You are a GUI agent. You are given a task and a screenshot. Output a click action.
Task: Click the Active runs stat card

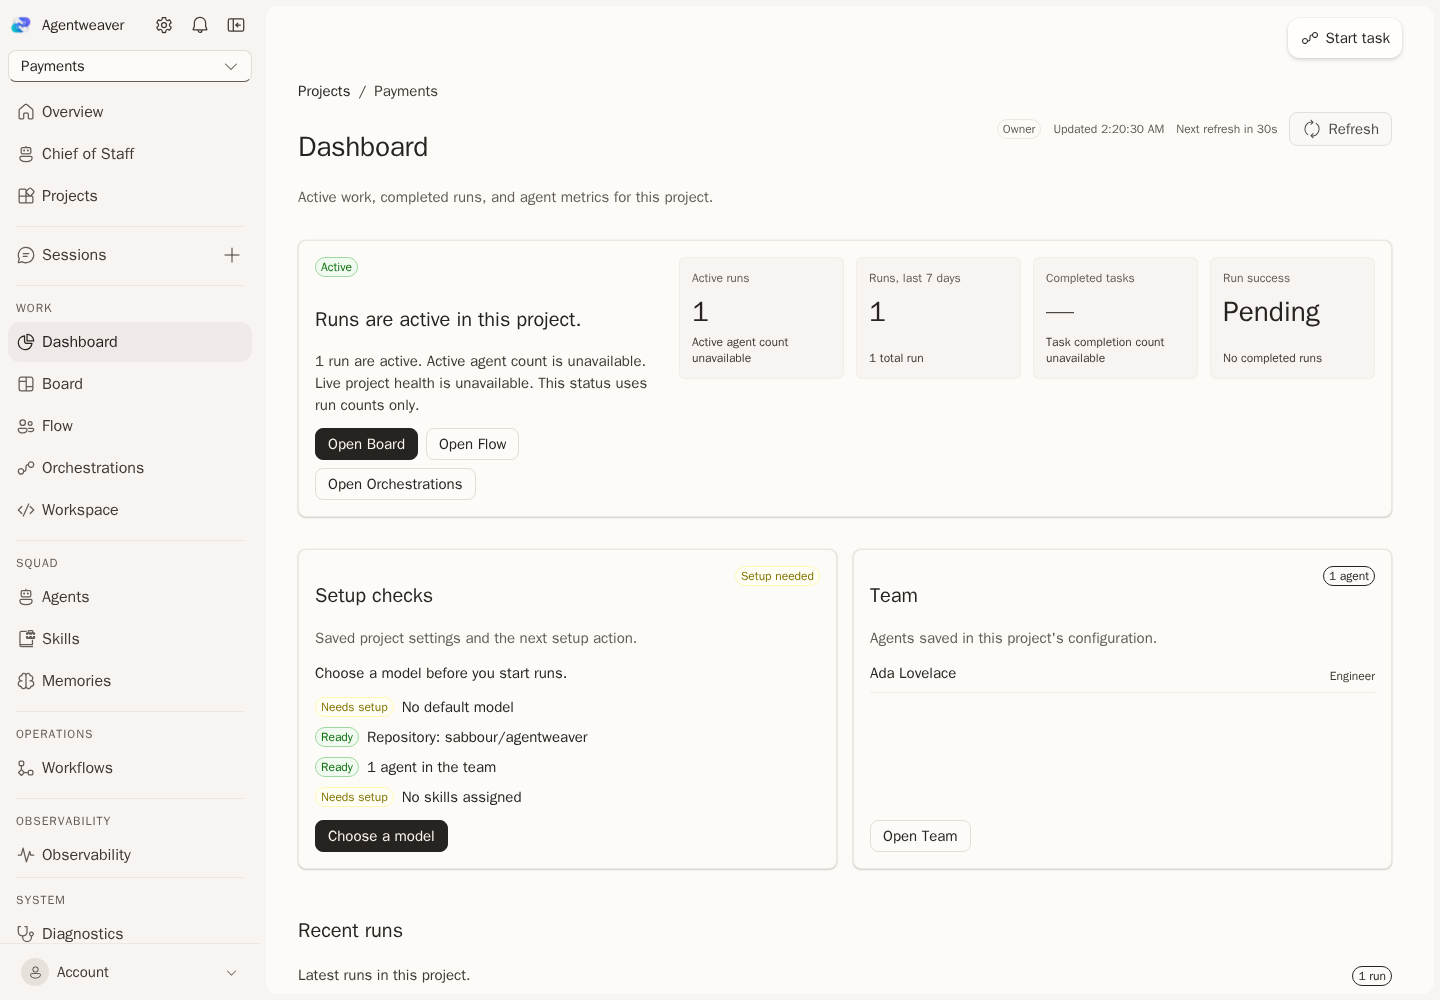[x=761, y=318]
